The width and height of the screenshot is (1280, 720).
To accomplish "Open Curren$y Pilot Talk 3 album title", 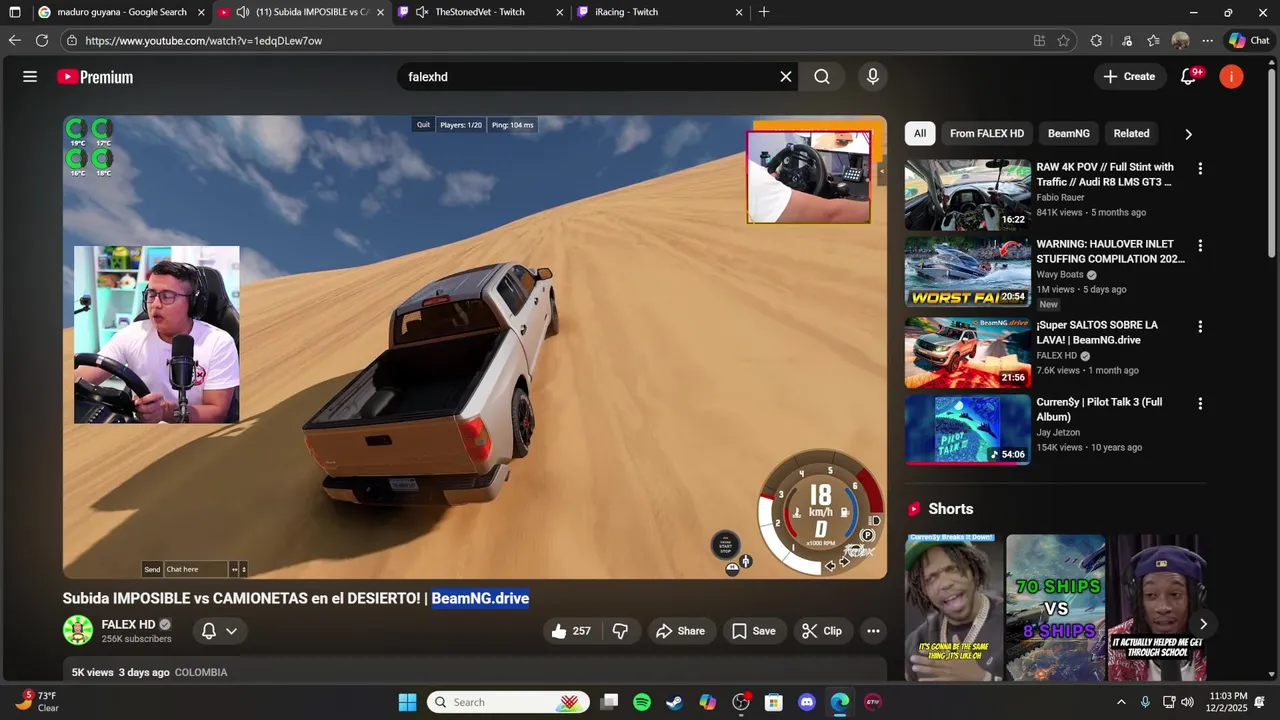I will tap(1099, 409).
